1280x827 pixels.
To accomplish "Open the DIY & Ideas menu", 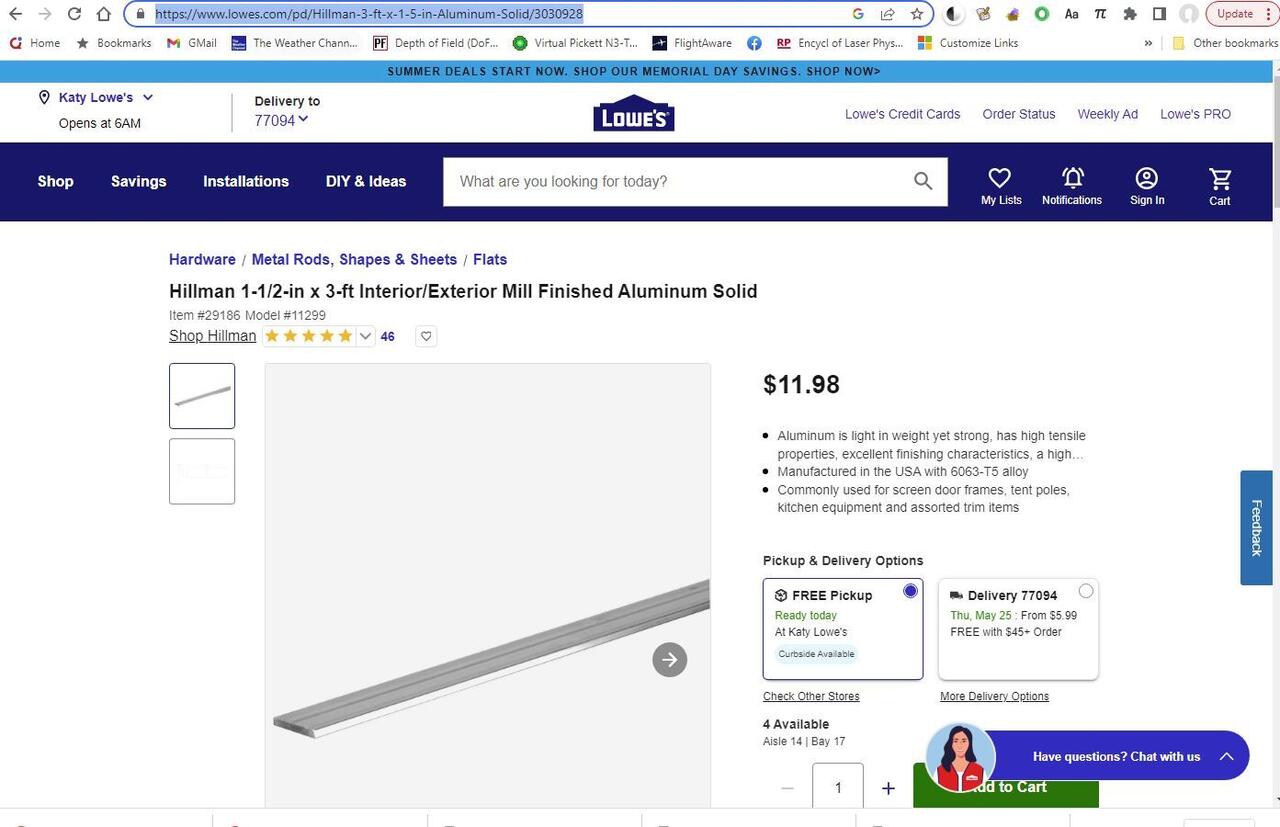I will click(x=366, y=181).
